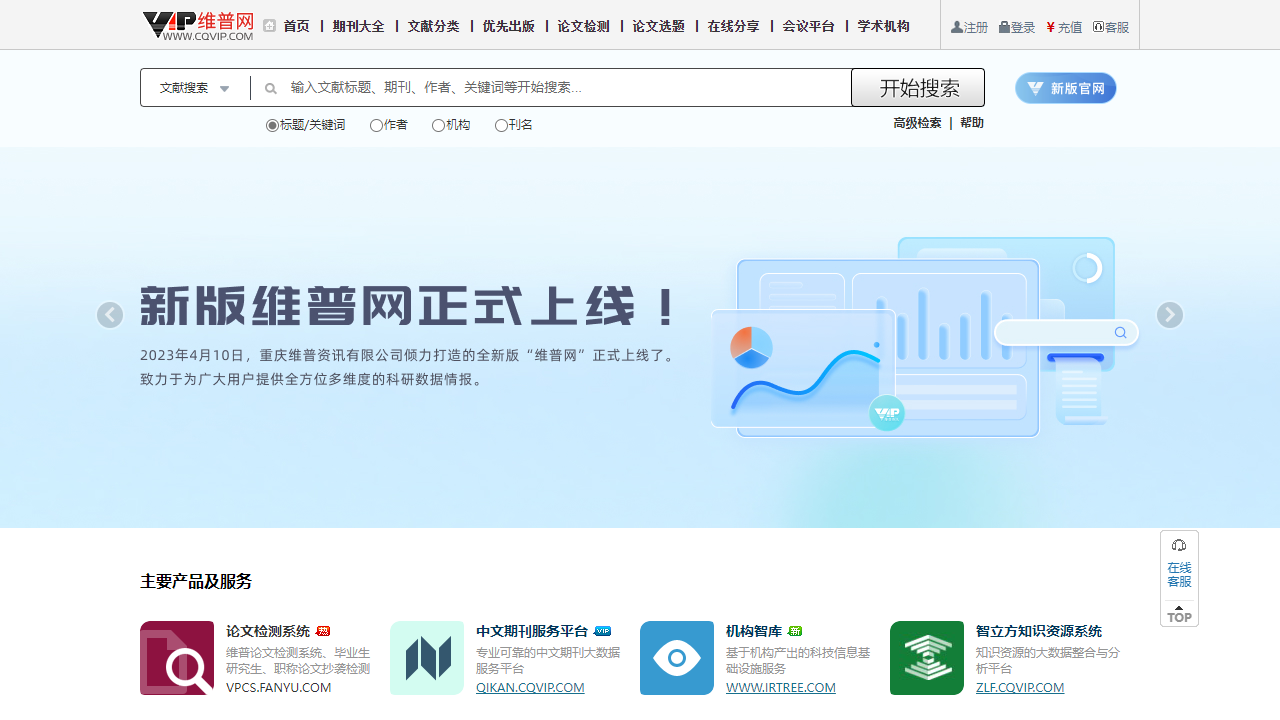Click the QIKAN.CQVIP.COM link
The image size is (1280, 720).
(530, 688)
